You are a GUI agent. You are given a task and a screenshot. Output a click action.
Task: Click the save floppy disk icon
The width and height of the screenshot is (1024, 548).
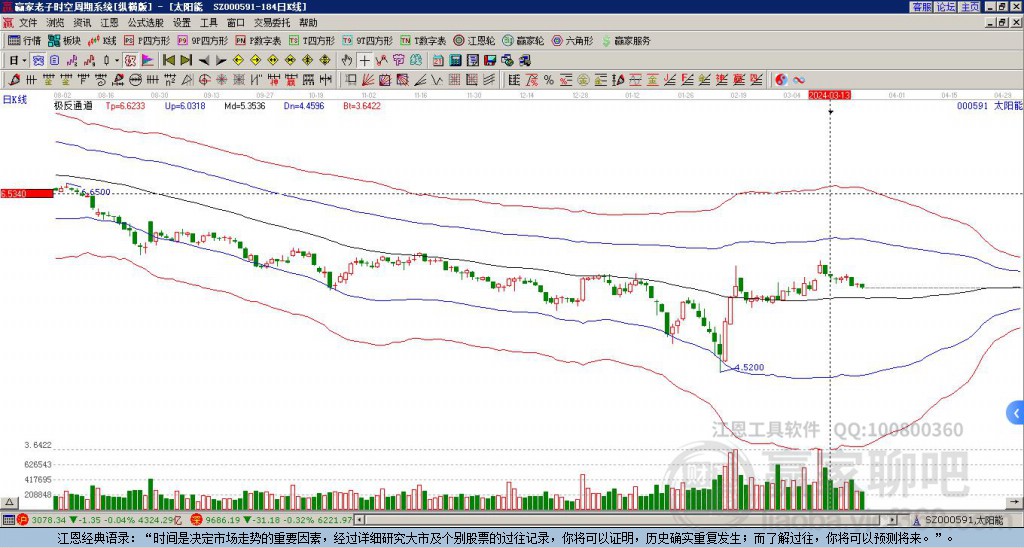[490, 61]
